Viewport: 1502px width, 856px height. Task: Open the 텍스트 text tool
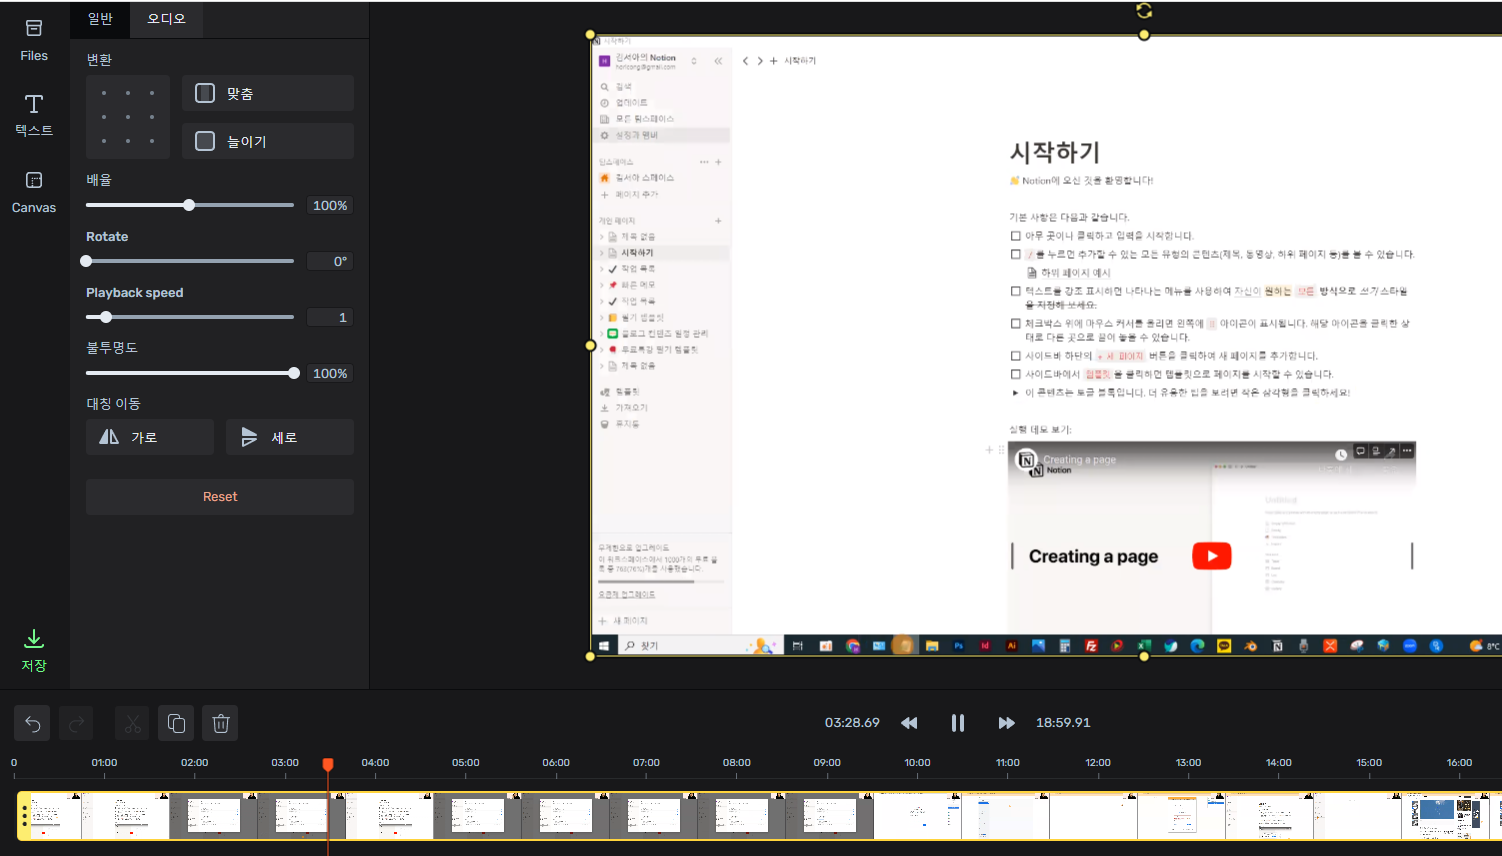click(34, 116)
